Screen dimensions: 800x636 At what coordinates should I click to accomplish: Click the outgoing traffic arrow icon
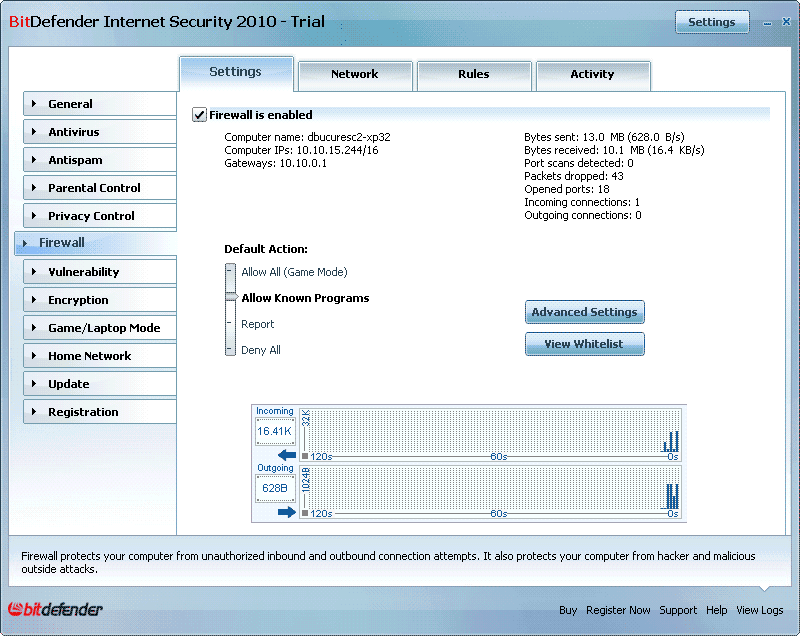pyautogui.click(x=287, y=512)
